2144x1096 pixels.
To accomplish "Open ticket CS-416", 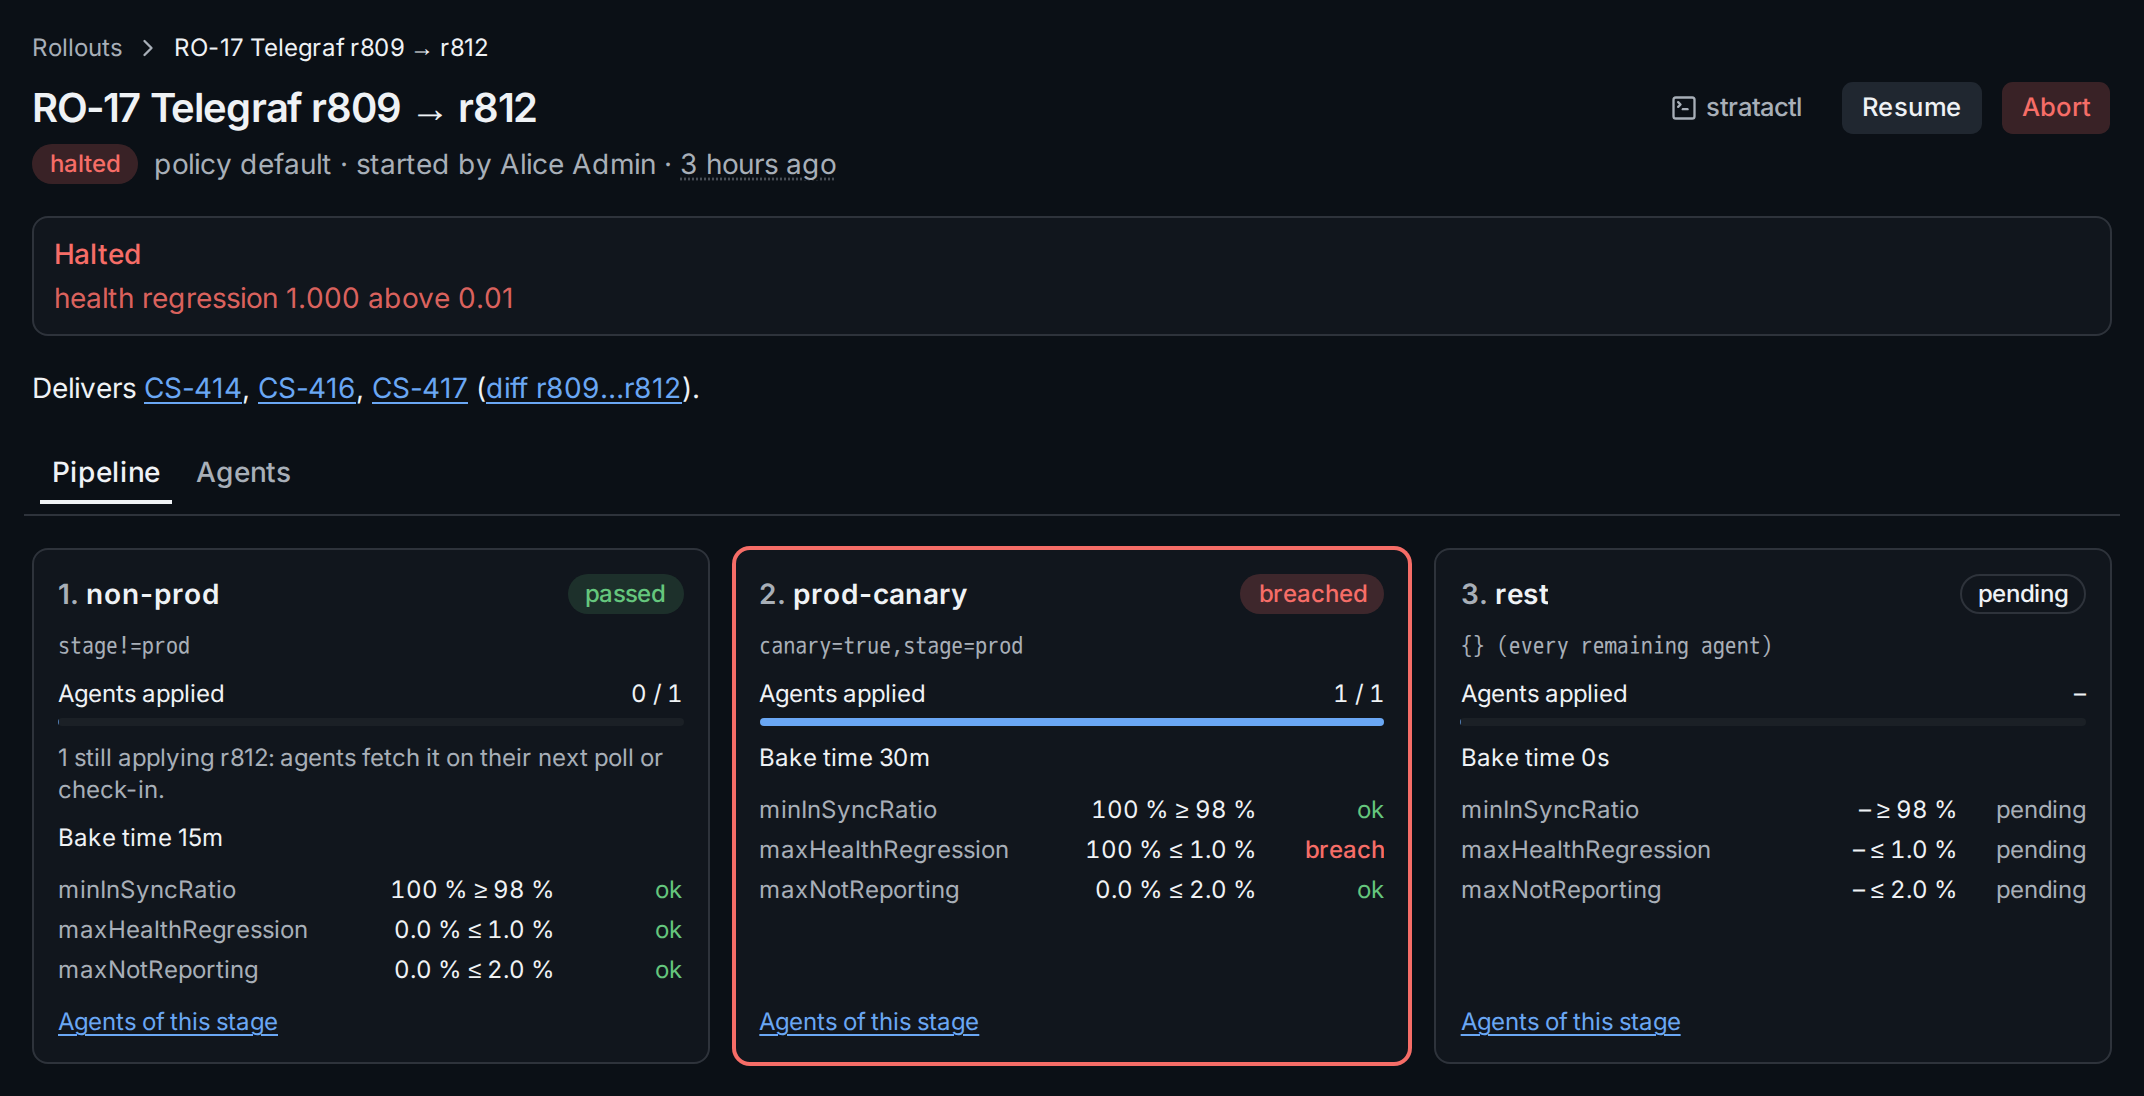I will tap(307, 388).
